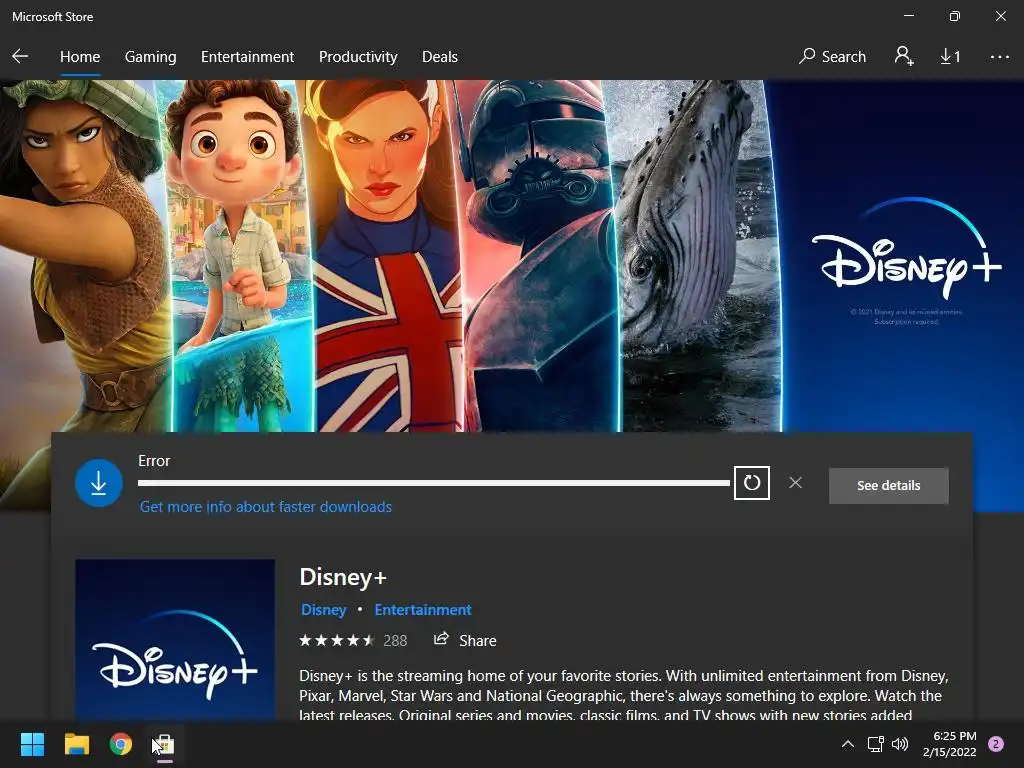This screenshot has height=768, width=1024.
Task: Click the Microsoft Store taskbar icon
Action: (x=165, y=744)
